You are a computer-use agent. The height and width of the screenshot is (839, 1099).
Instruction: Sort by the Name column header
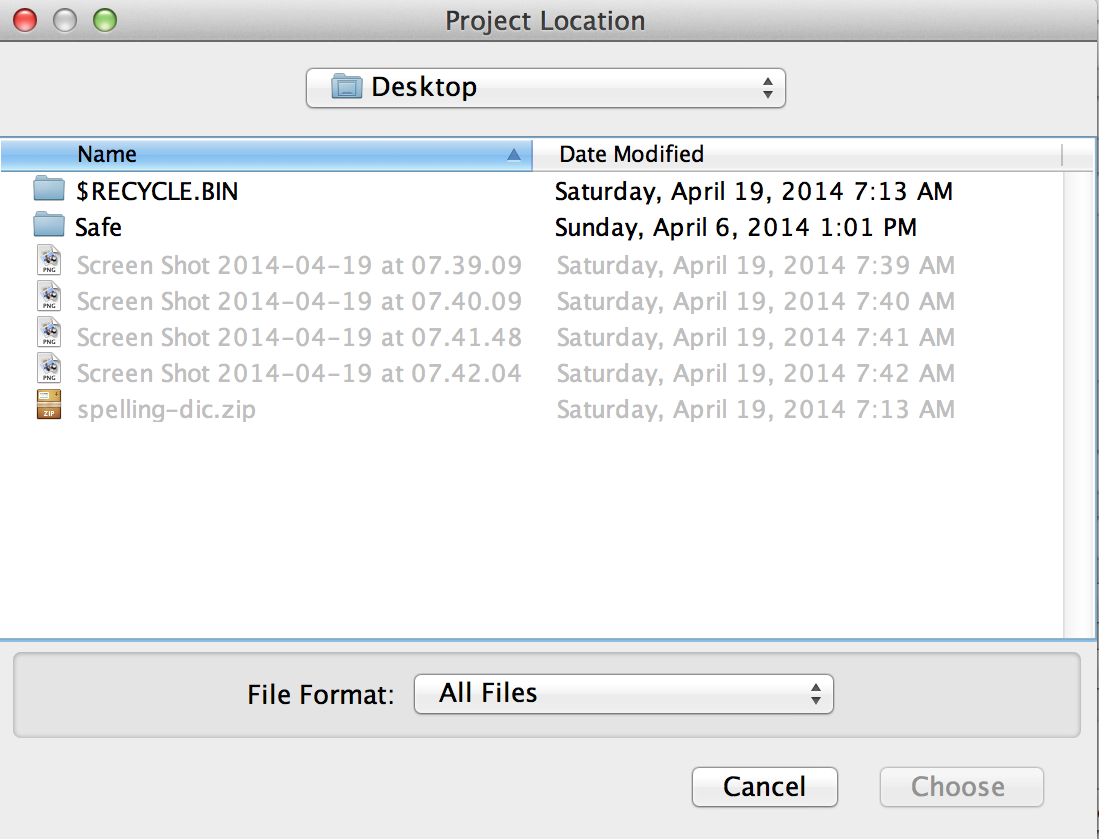tap(266, 154)
